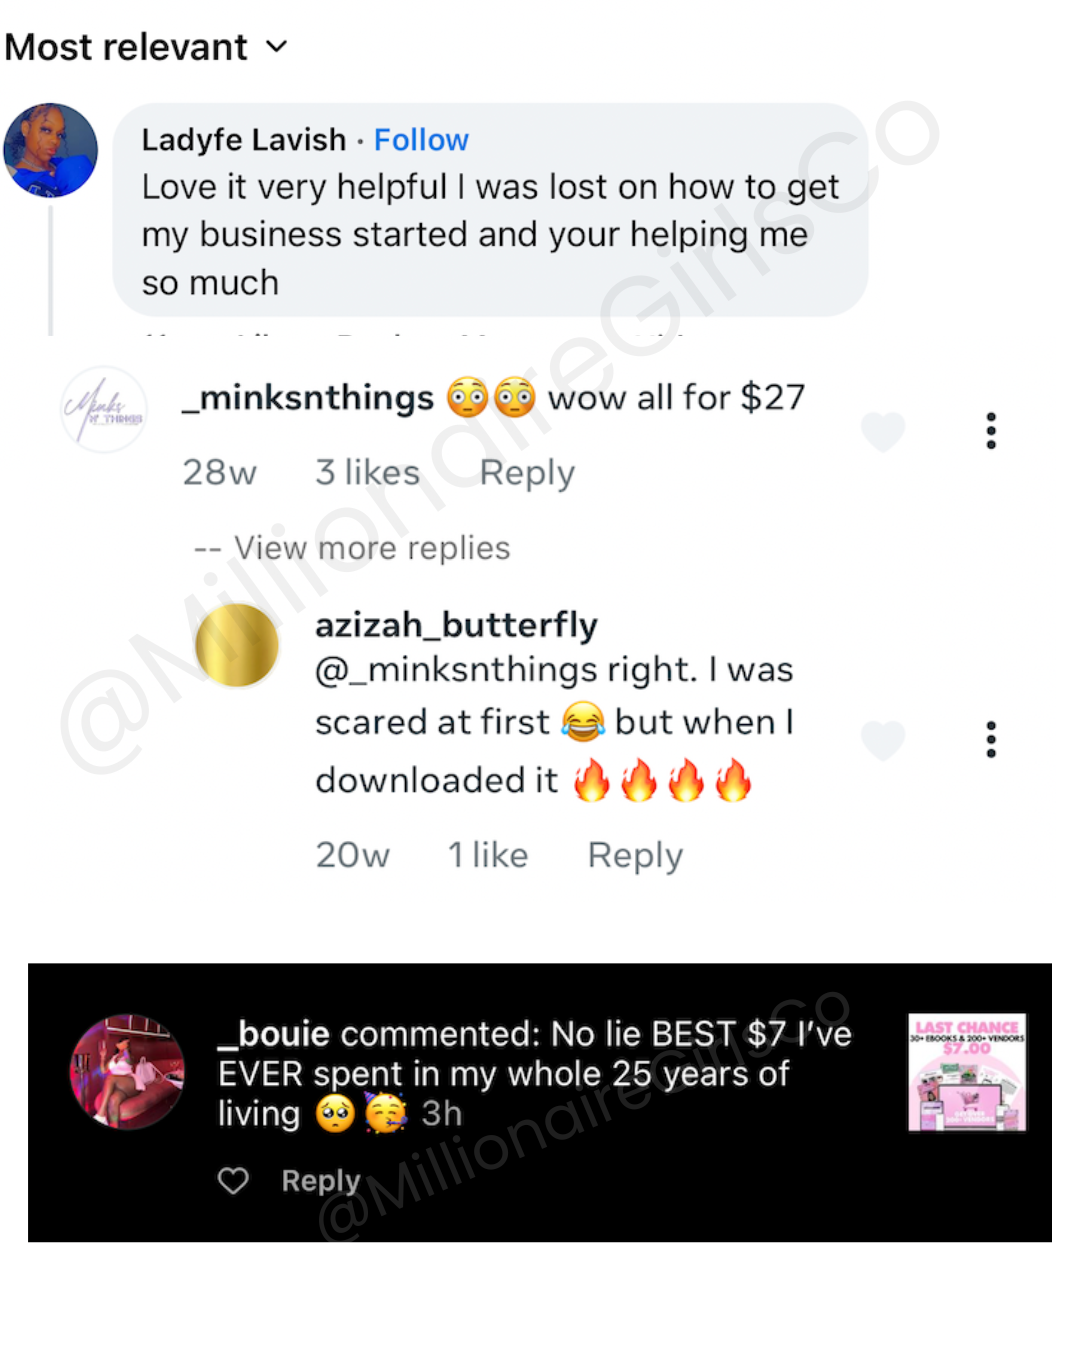View 3 likes on _minksnthings comment

click(x=367, y=472)
